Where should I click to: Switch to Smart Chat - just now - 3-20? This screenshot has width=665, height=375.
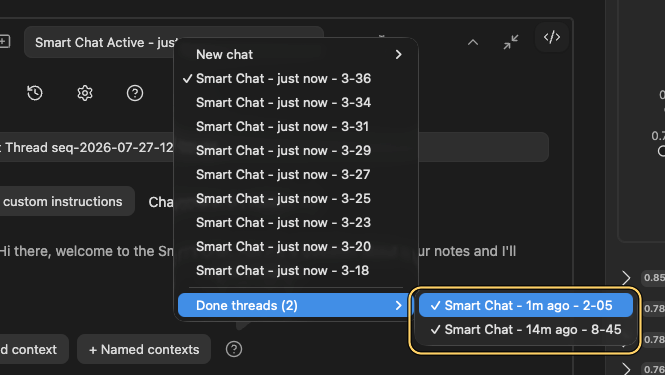(x=296, y=246)
